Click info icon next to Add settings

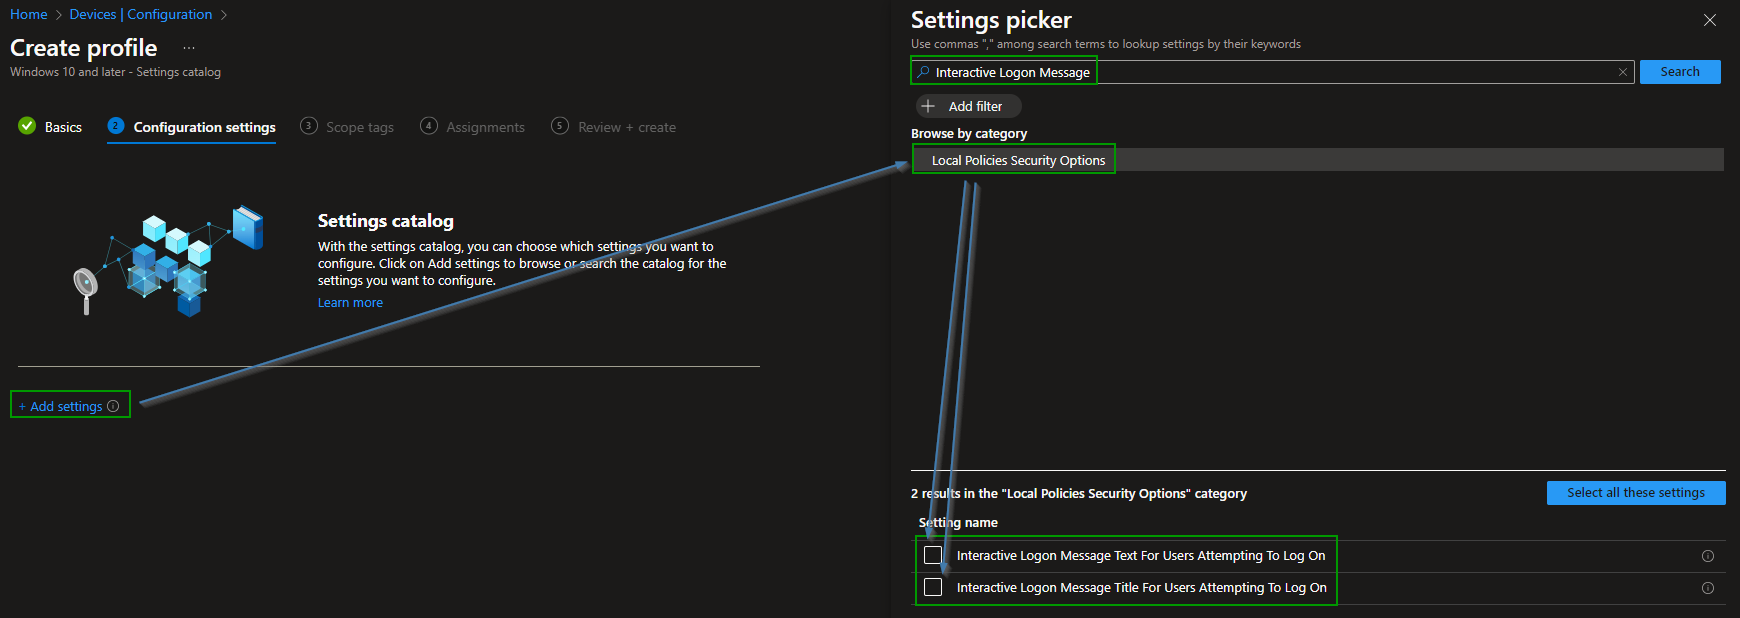tap(113, 406)
